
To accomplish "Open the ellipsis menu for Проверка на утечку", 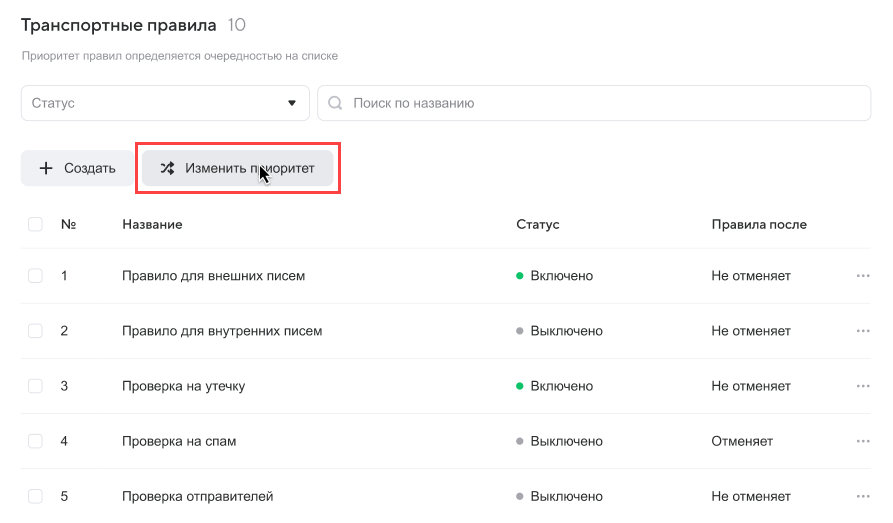I will (x=863, y=386).
